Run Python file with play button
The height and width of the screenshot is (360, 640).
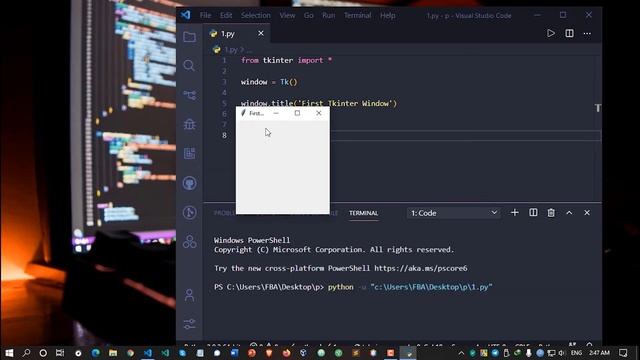pos(551,33)
